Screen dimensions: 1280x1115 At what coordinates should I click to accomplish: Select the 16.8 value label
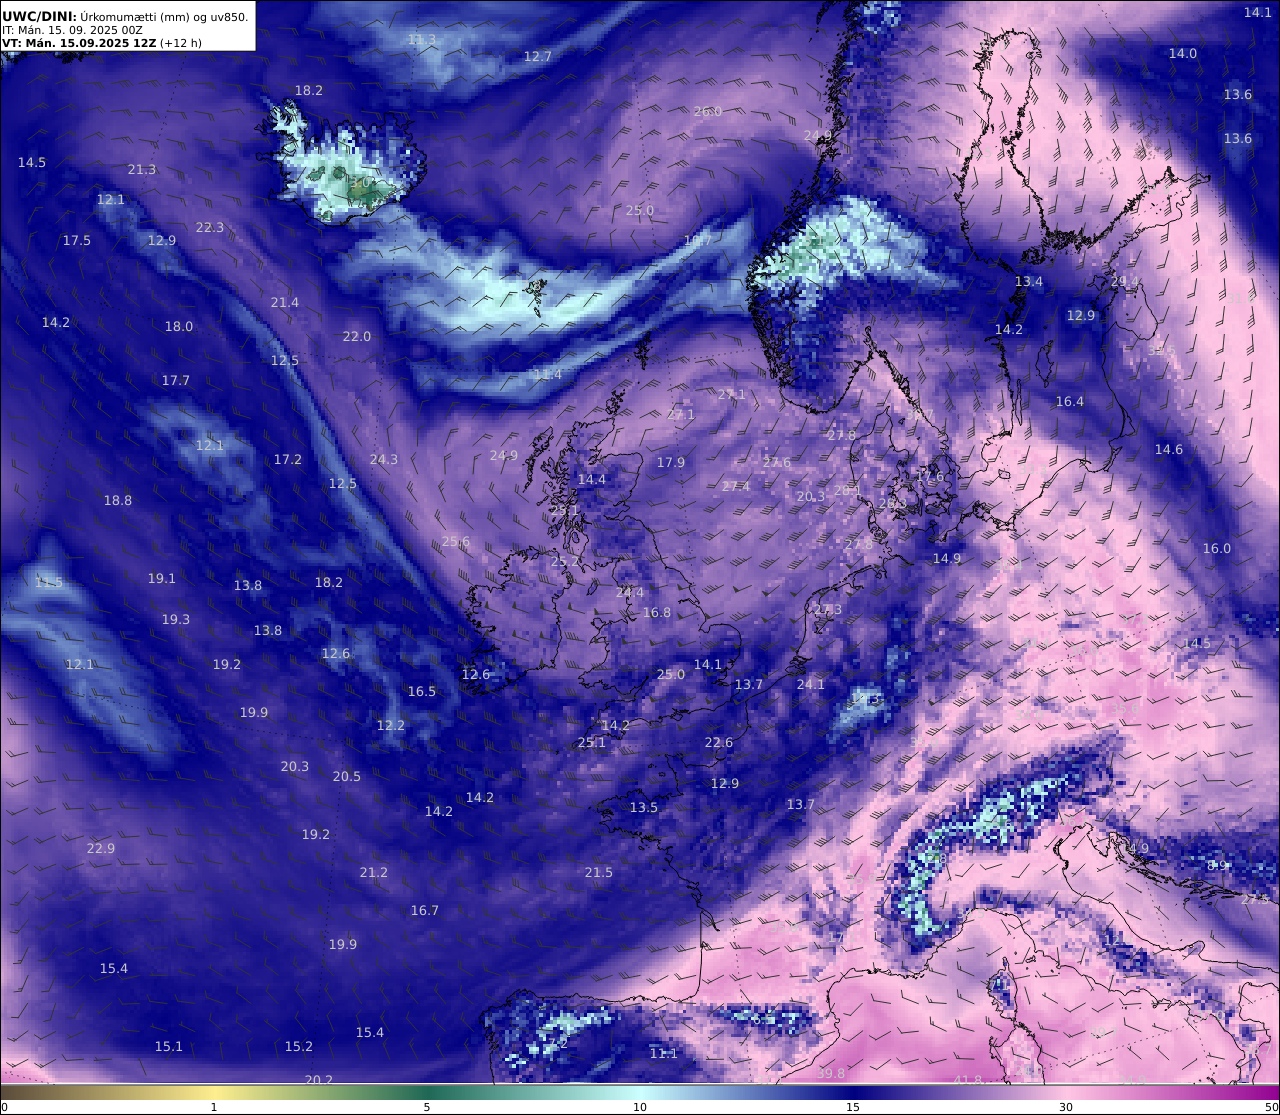pyautogui.click(x=657, y=613)
